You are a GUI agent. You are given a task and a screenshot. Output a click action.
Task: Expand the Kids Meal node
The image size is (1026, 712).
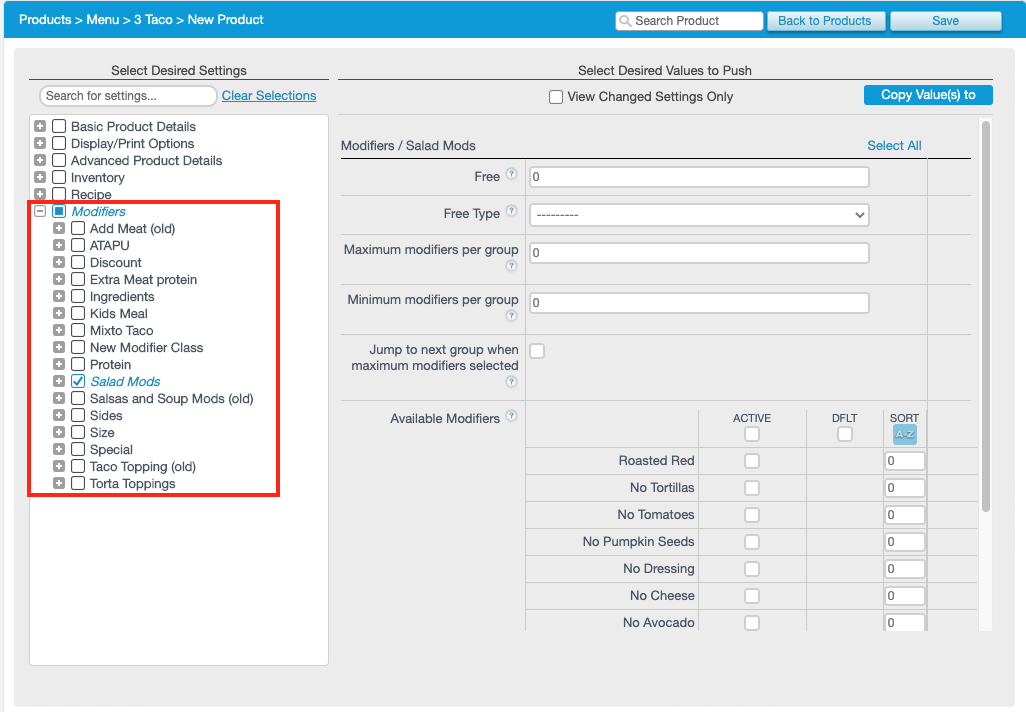pyautogui.click(x=59, y=313)
